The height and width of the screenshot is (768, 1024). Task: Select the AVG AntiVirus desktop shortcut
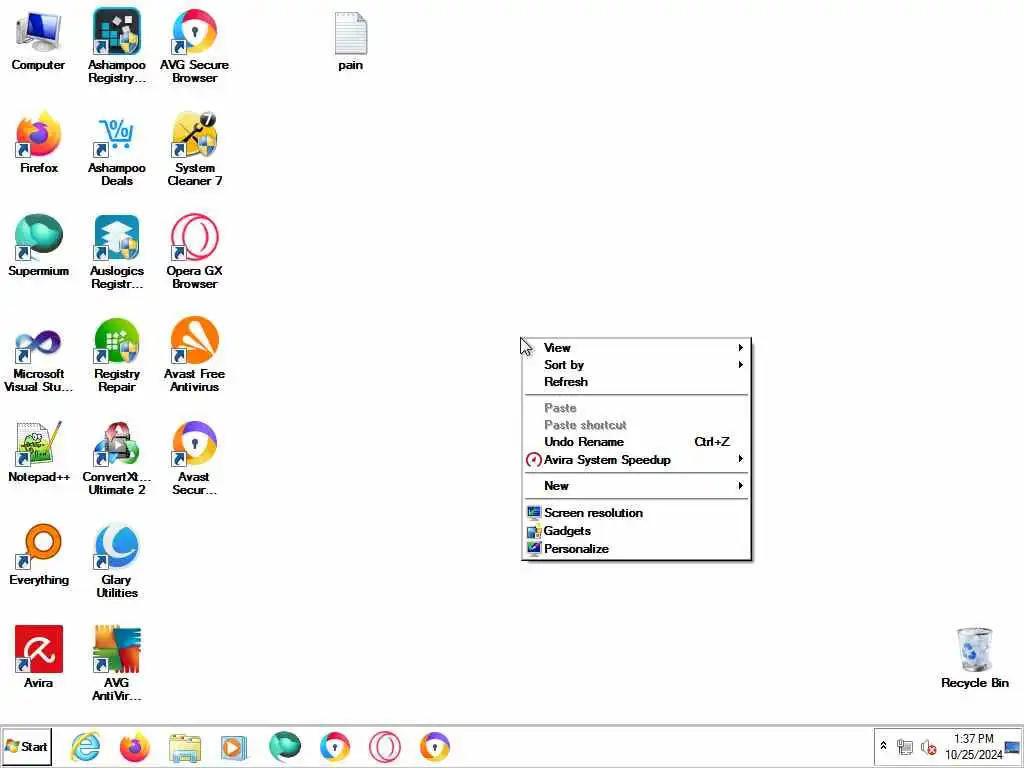pyautogui.click(x=117, y=664)
